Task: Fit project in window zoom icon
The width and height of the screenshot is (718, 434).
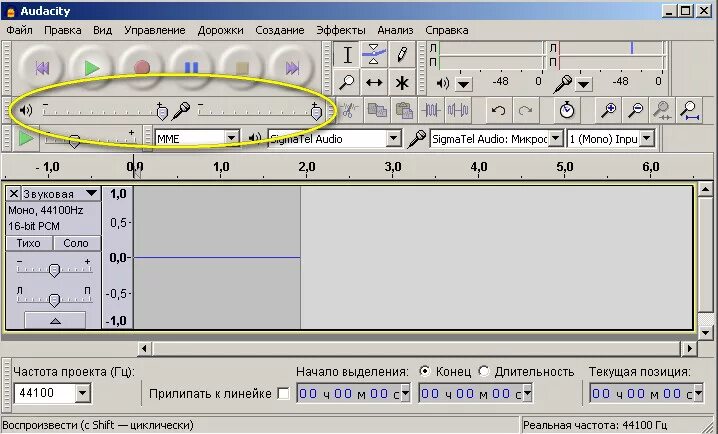Action: (x=689, y=110)
